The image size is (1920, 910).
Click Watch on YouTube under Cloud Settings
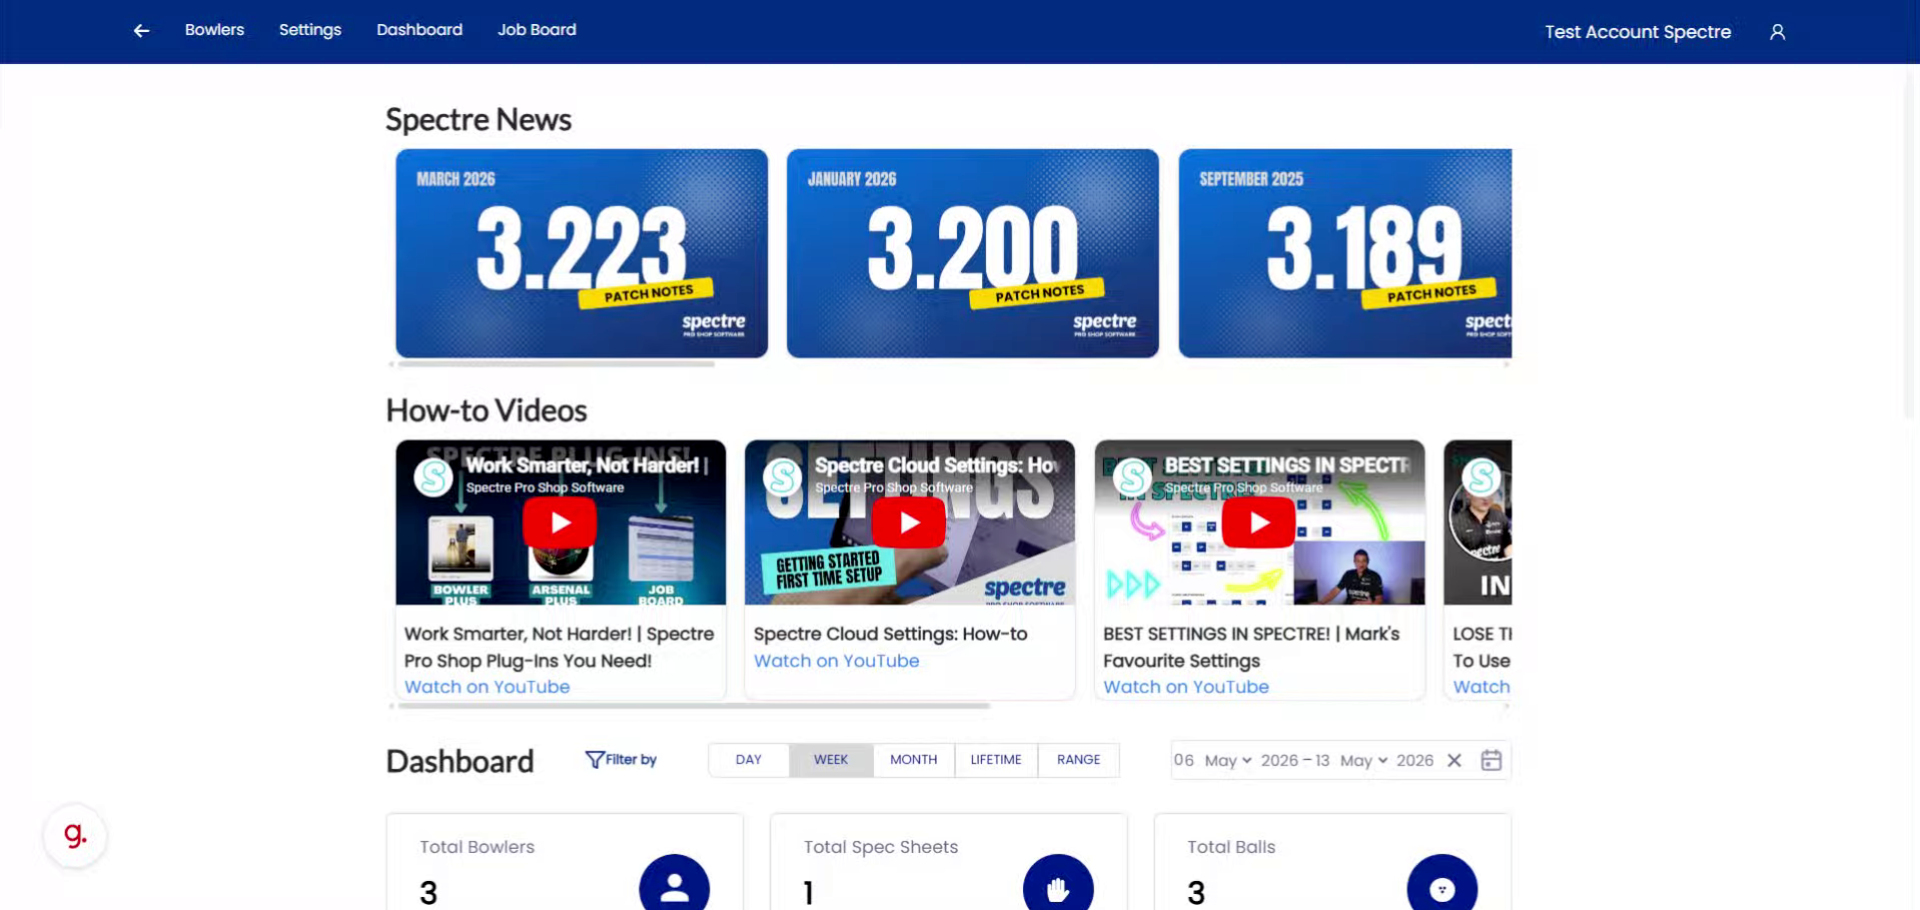(836, 661)
